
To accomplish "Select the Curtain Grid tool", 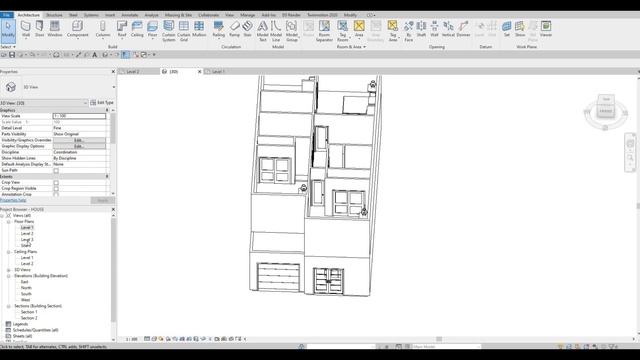I will click(x=184, y=31).
